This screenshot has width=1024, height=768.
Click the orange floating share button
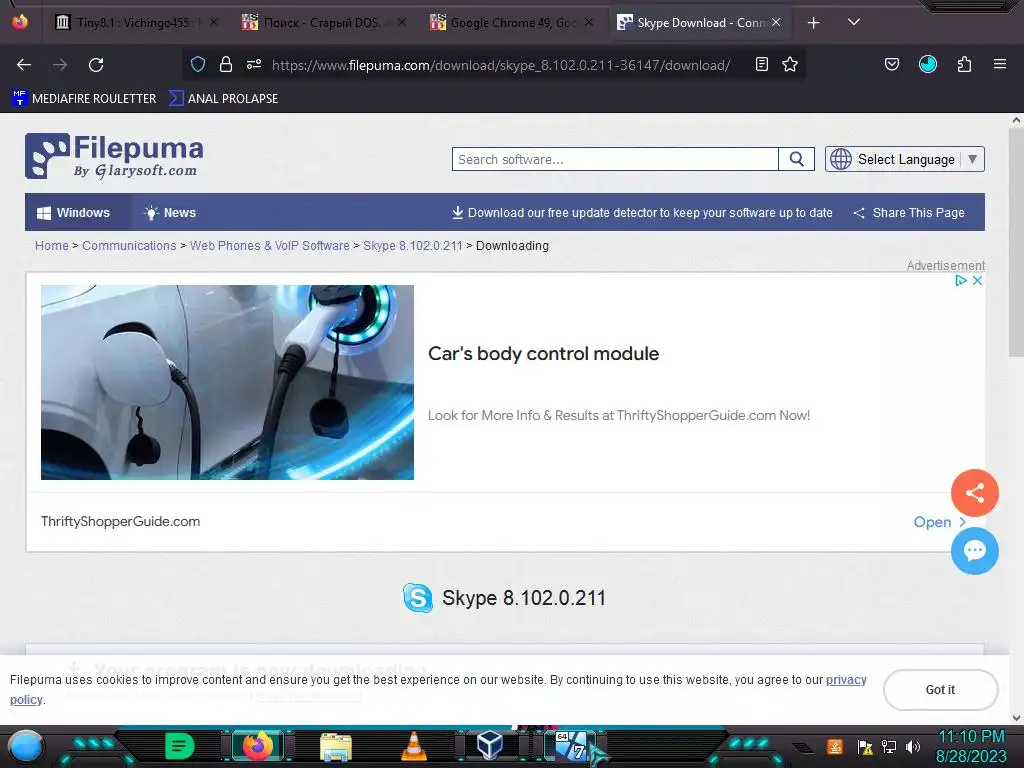[974, 492]
